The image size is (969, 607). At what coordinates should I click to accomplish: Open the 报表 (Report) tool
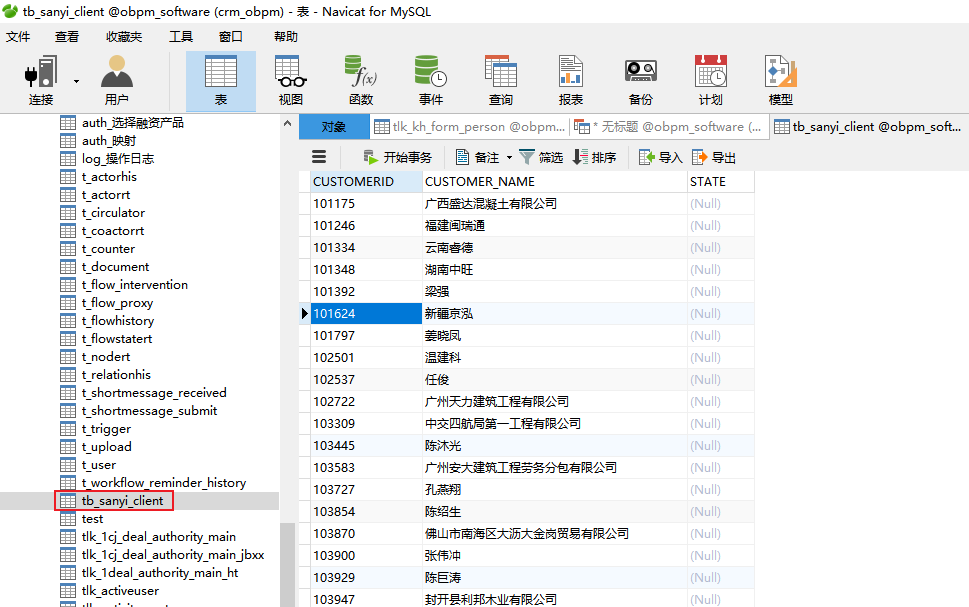(570, 81)
